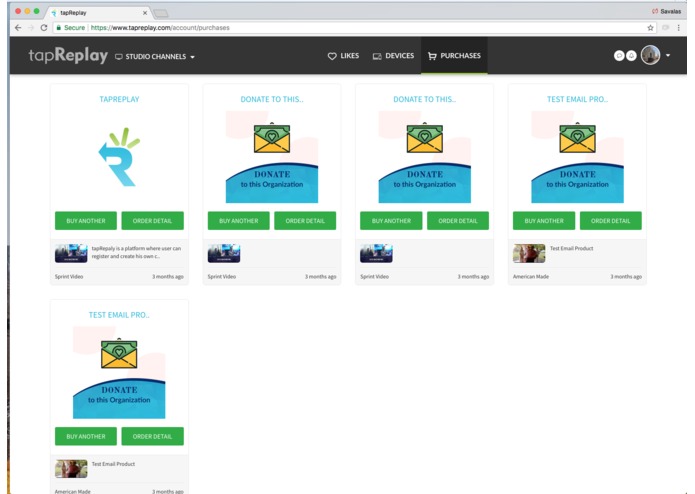This screenshot has height=494, width=695.
Task: Open video thumbnail on bottom-row Test Email card
Action: click(71, 469)
